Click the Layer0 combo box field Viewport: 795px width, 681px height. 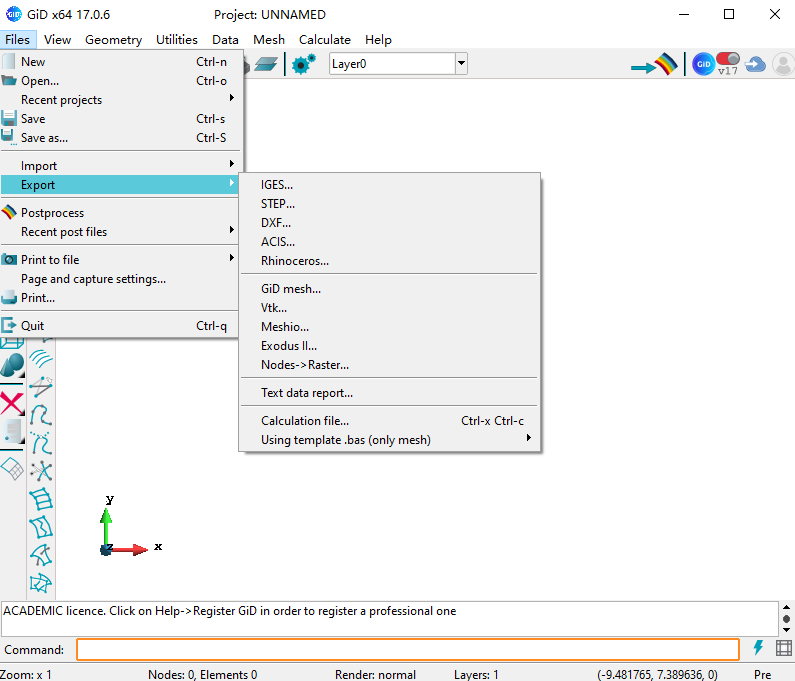[x=392, y=64]
